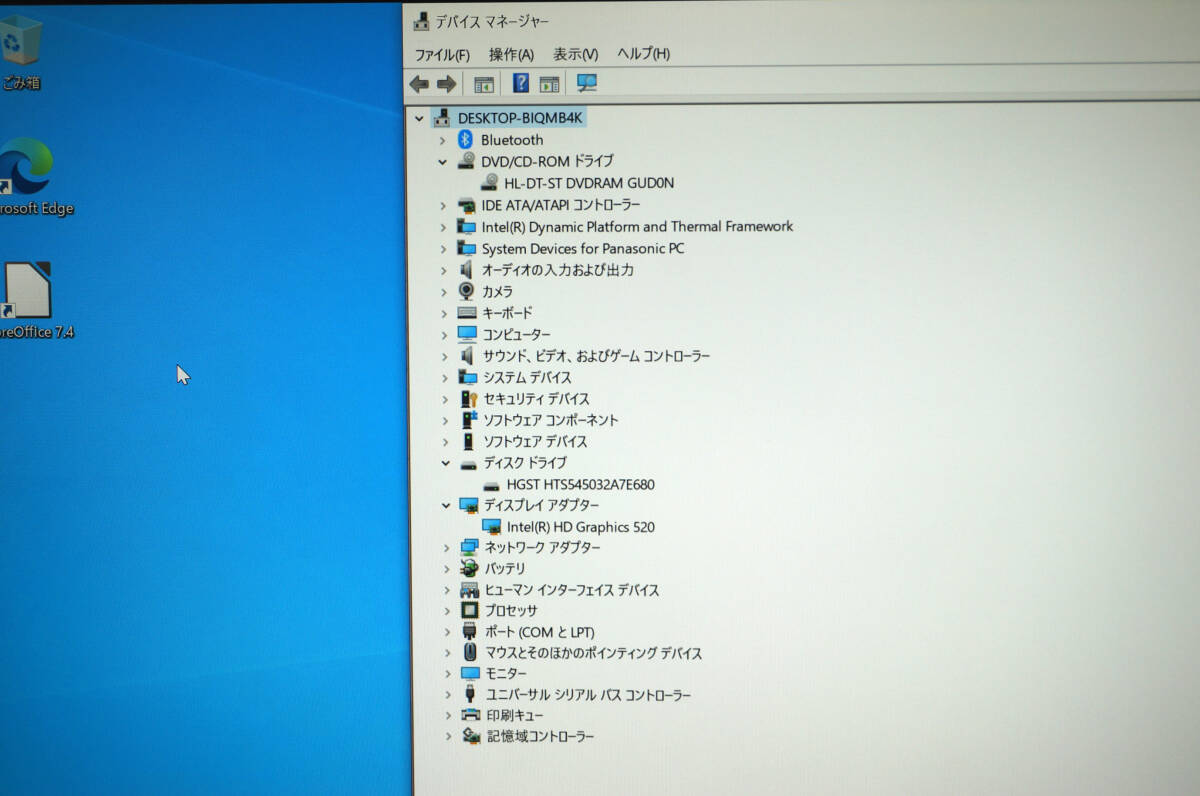1200x796 pixels.
Task: Collapse the DESKTOP-BIQMB4K root node
Action: pyautogui.click(x=419, y=118)
